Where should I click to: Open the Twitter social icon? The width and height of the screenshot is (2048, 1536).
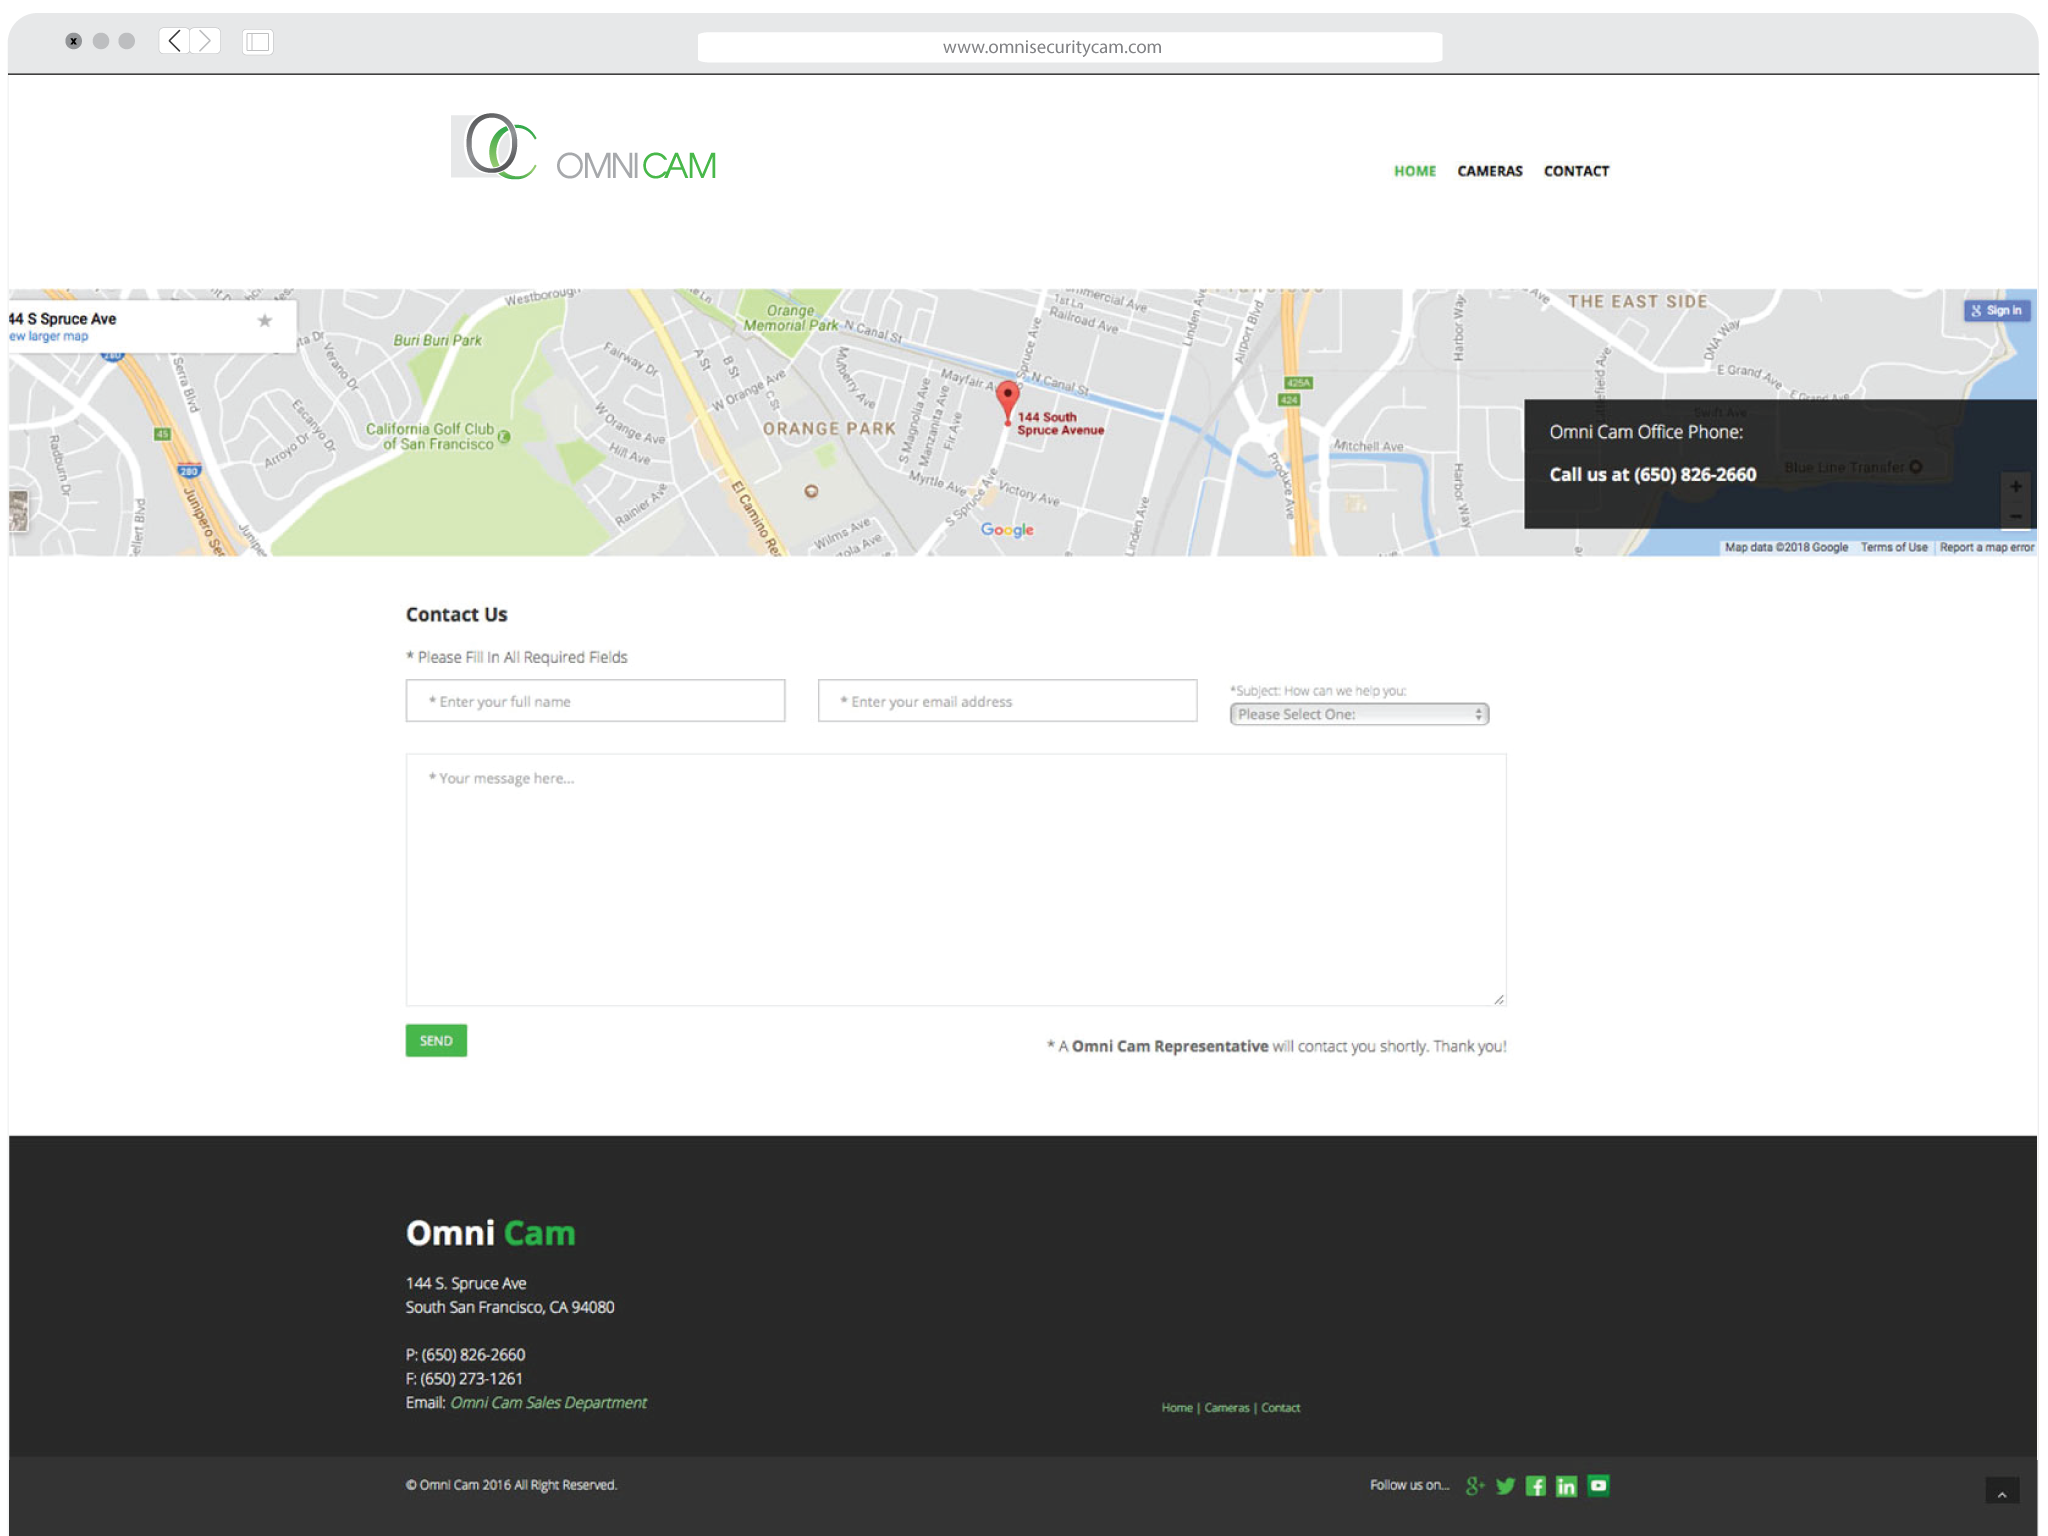(x=1505, y=1486)
